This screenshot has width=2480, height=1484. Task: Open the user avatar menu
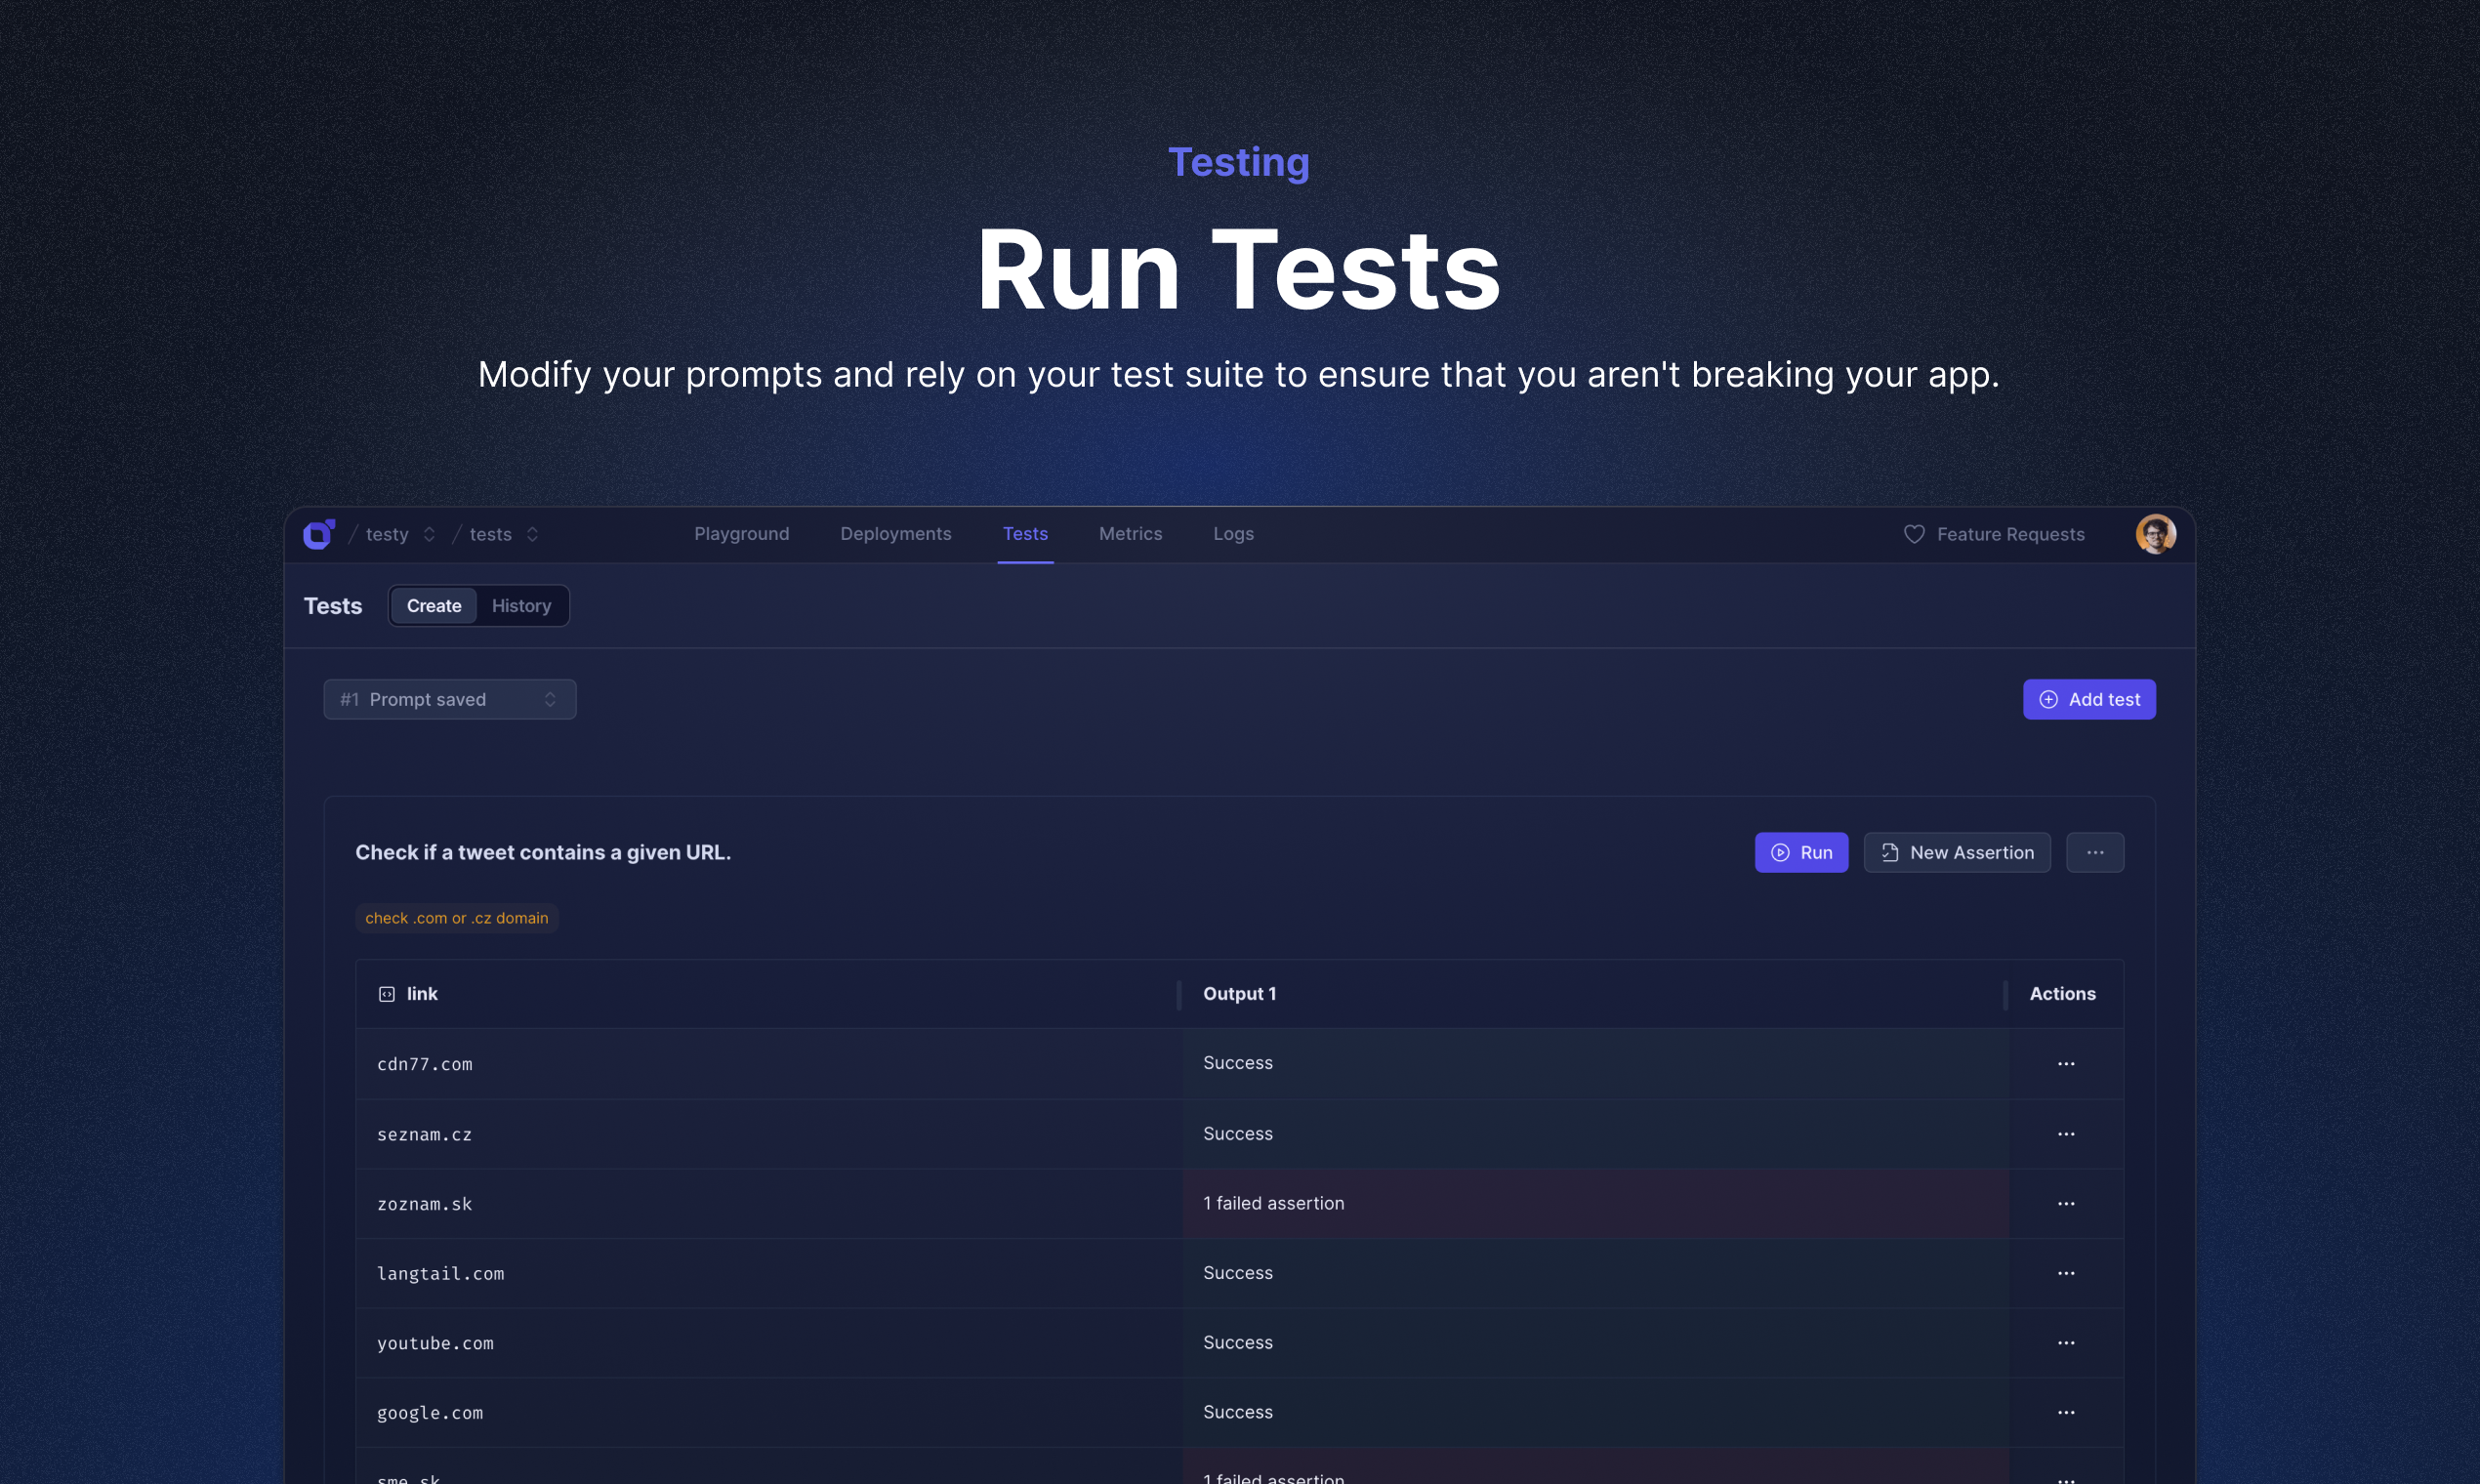2155,534
